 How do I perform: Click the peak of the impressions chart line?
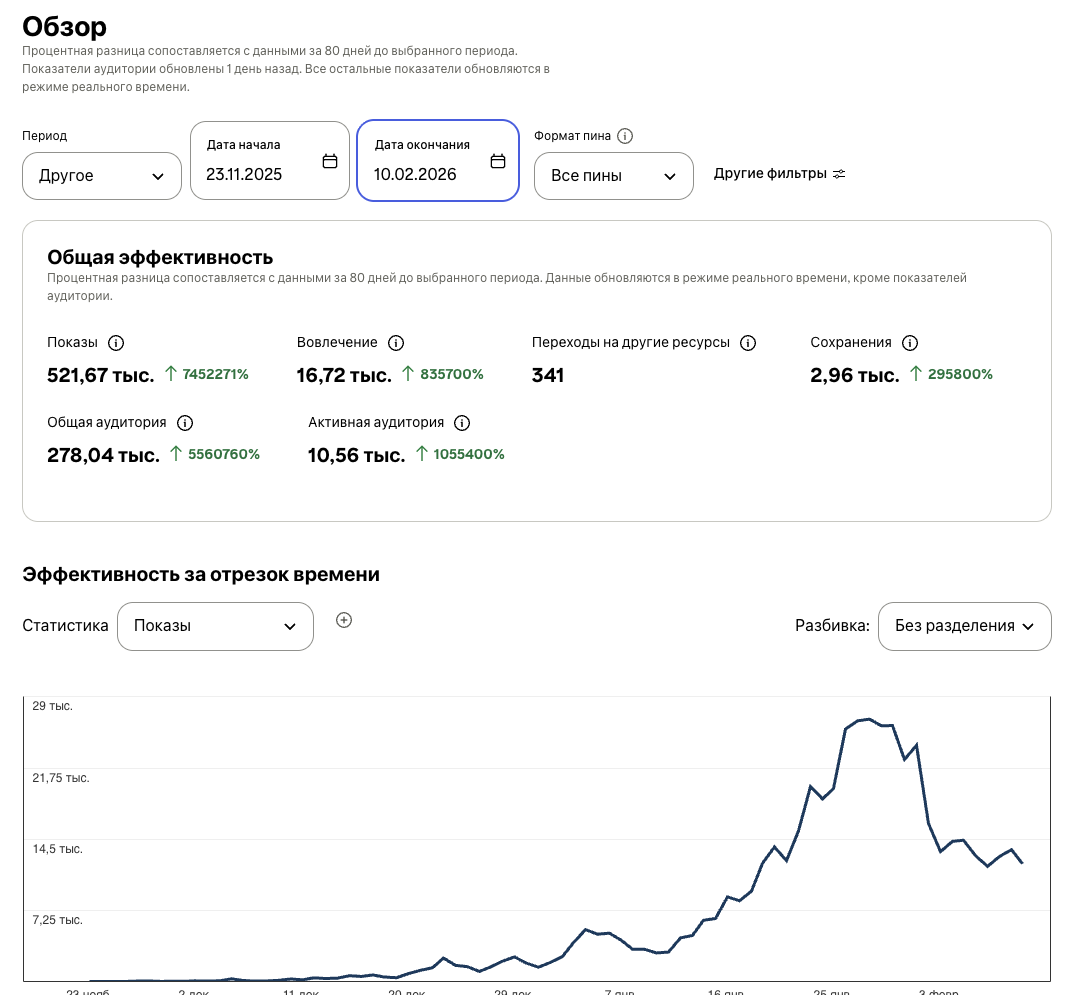(869, 719)
